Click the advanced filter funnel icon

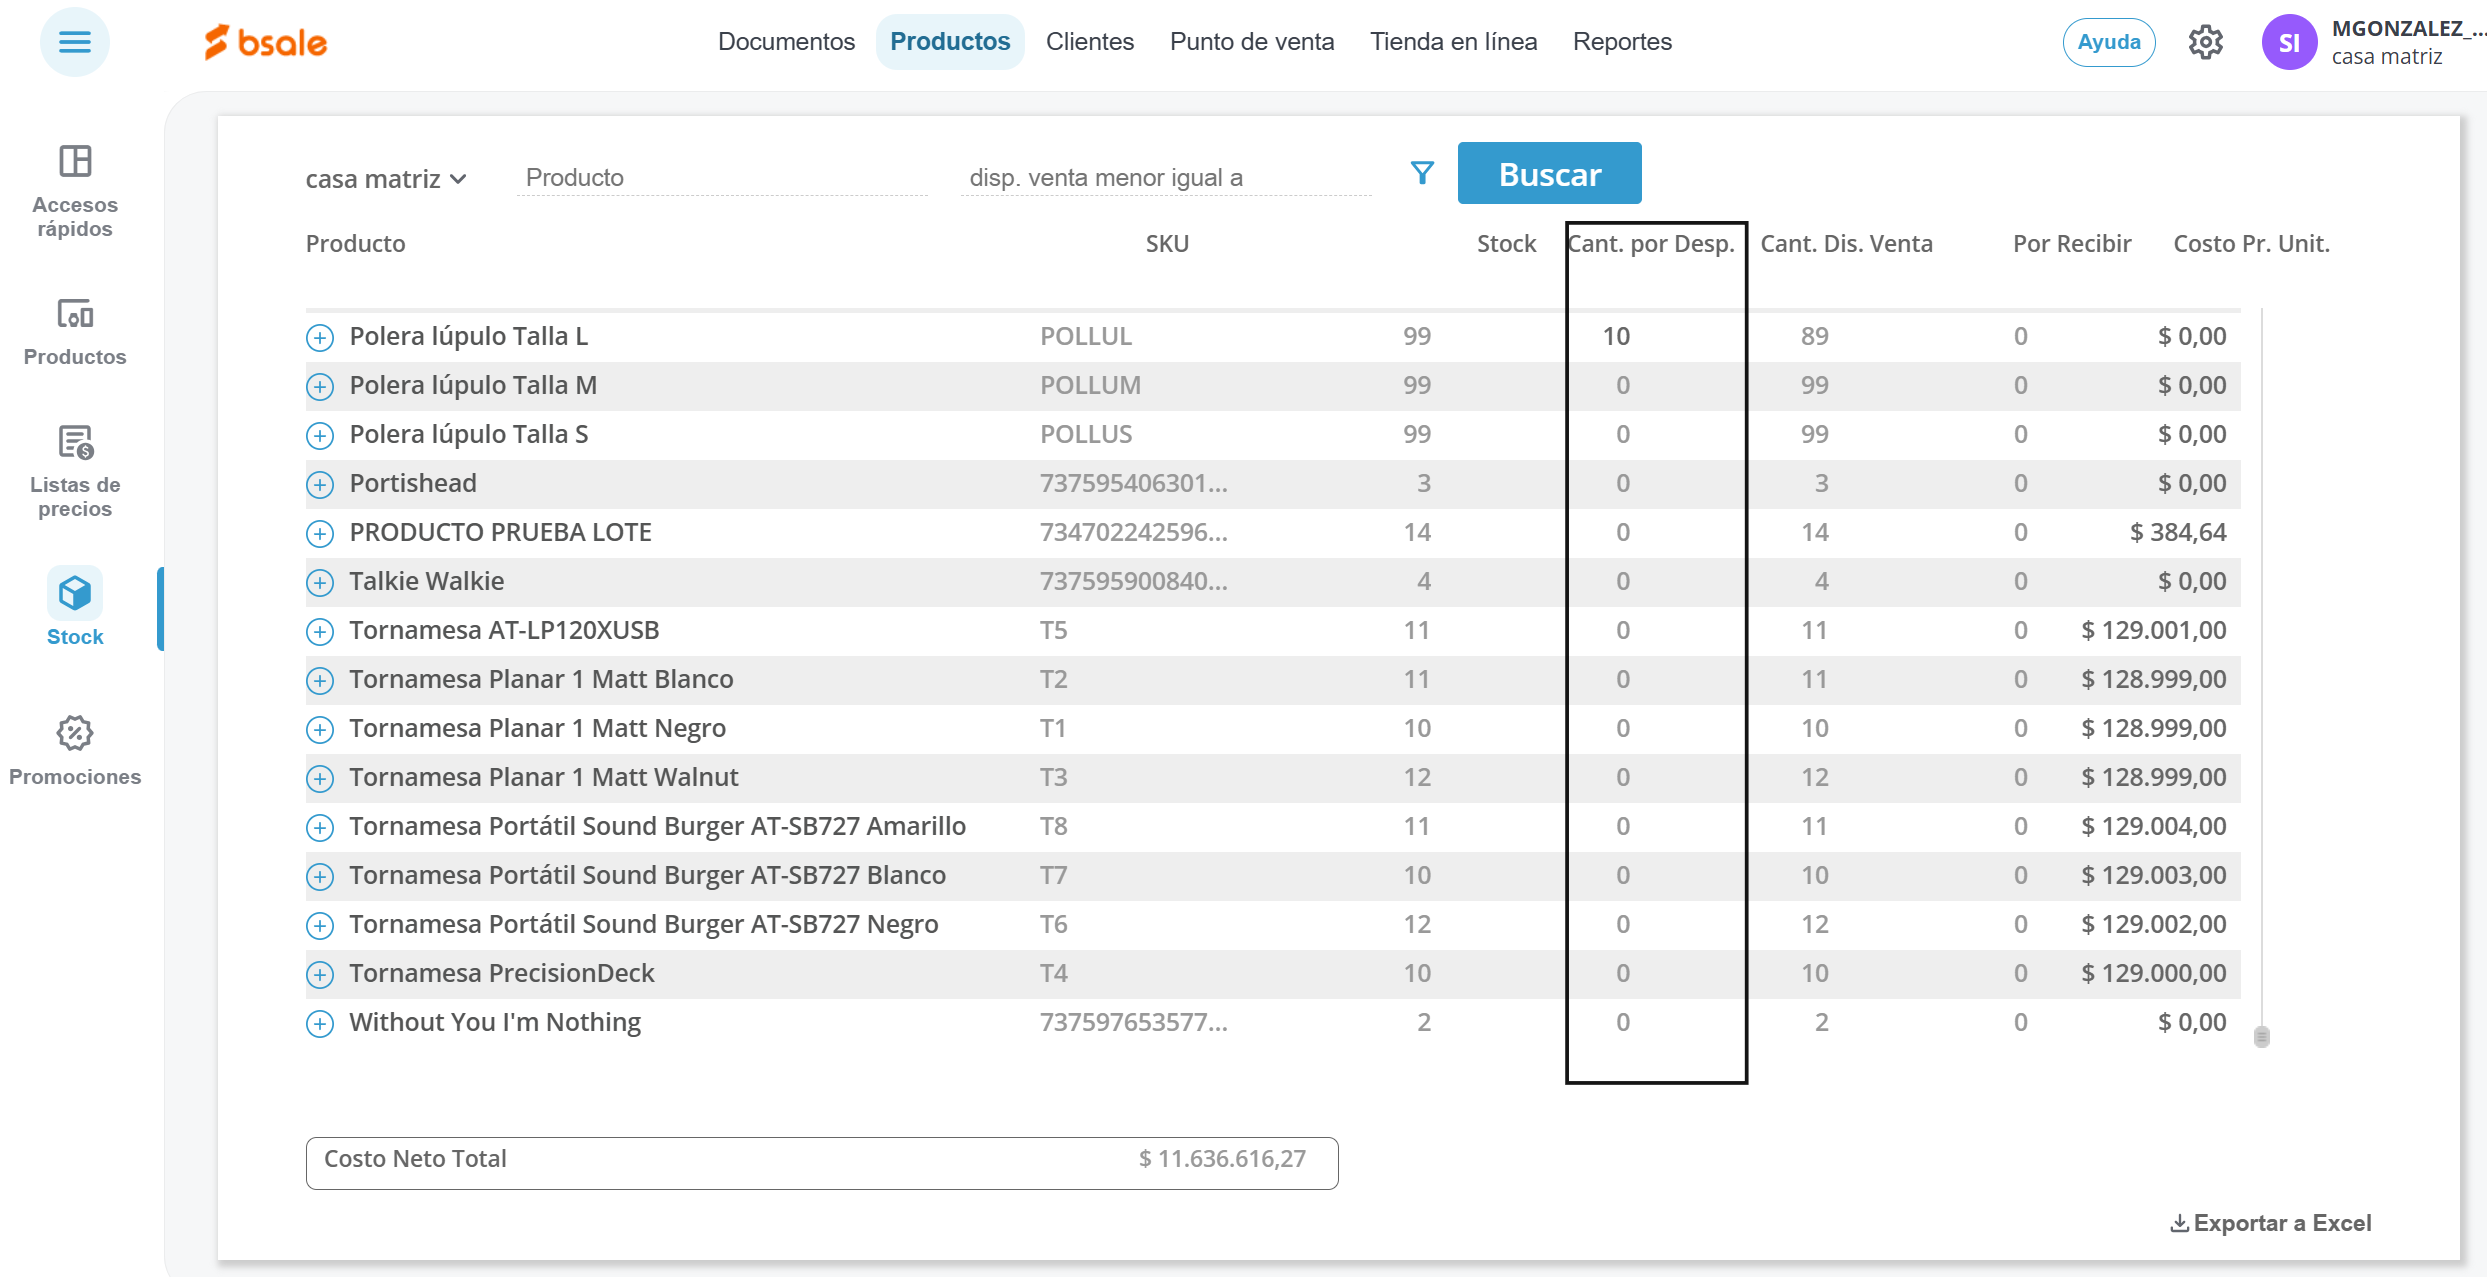[1422, 174]
